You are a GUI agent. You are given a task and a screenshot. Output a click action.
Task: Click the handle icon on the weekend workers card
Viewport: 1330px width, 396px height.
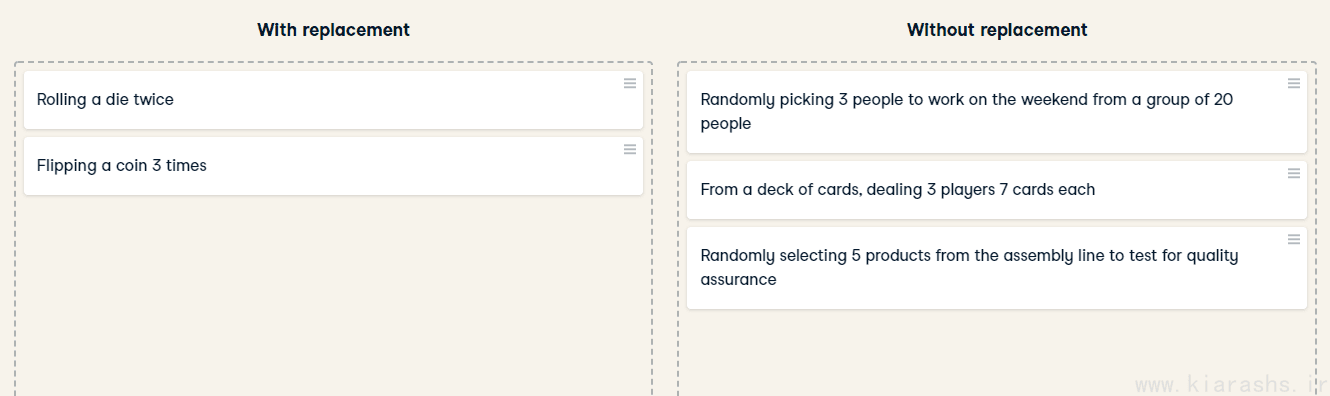[x=1294, y=84]
